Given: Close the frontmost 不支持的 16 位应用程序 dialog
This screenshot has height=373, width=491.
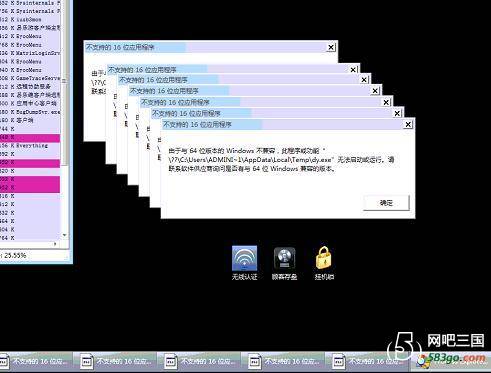Looking at the screenshot, I should pos(408,124).
